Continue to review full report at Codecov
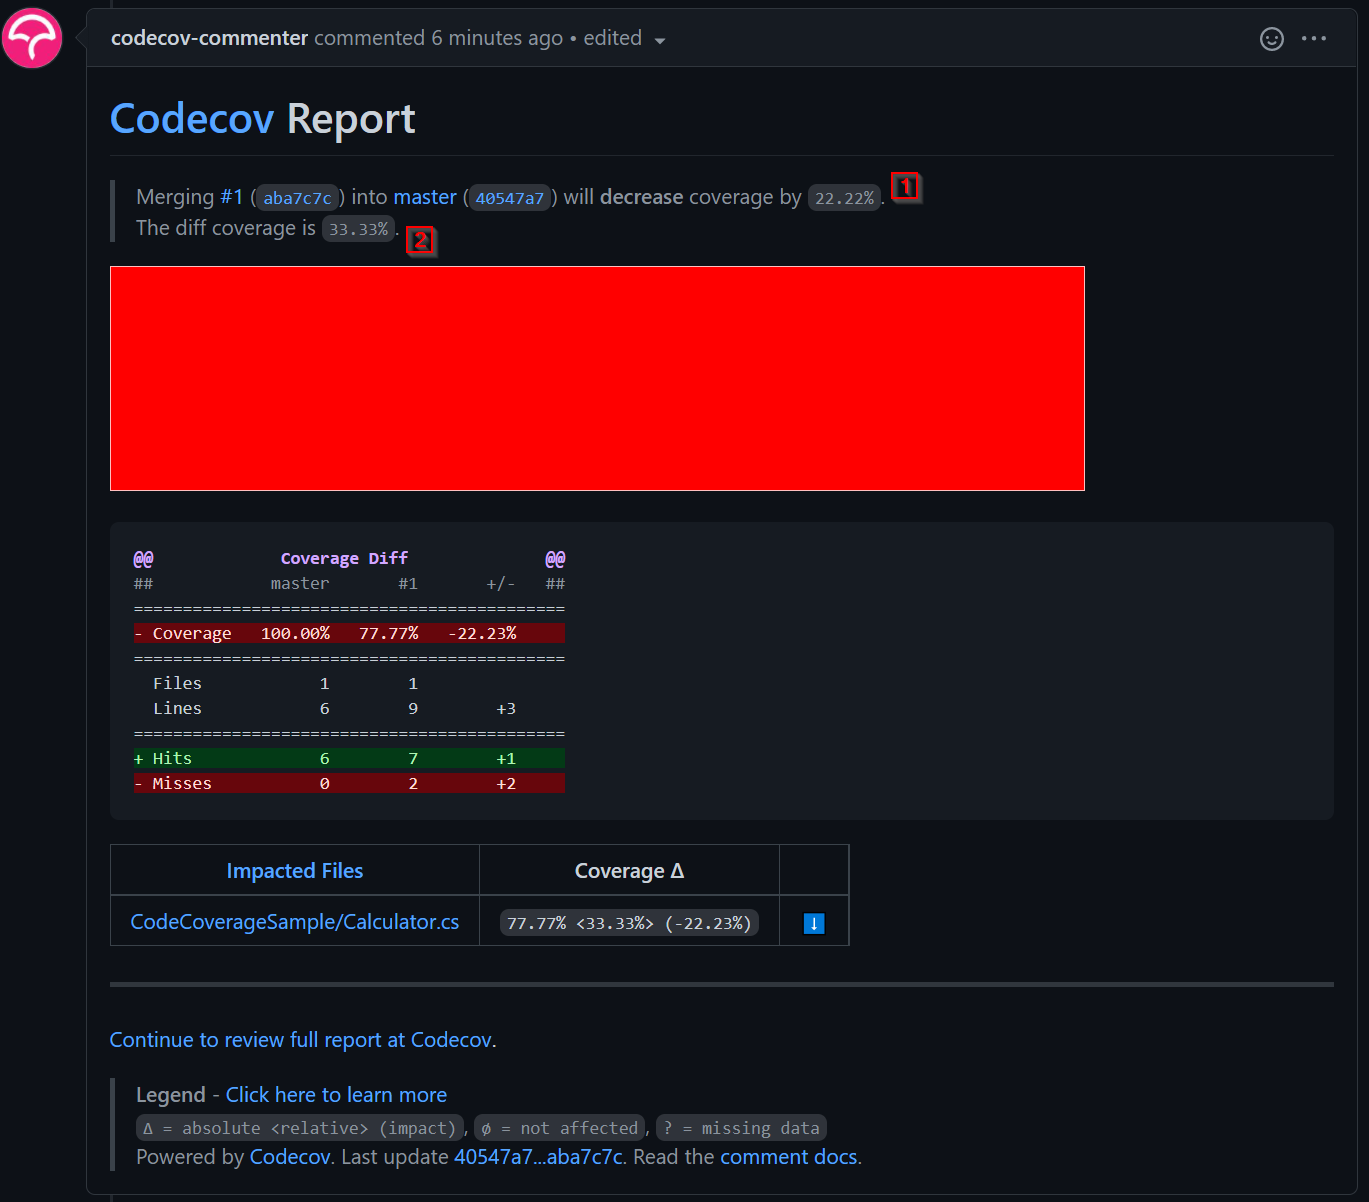 click(x=301, y=1040)
